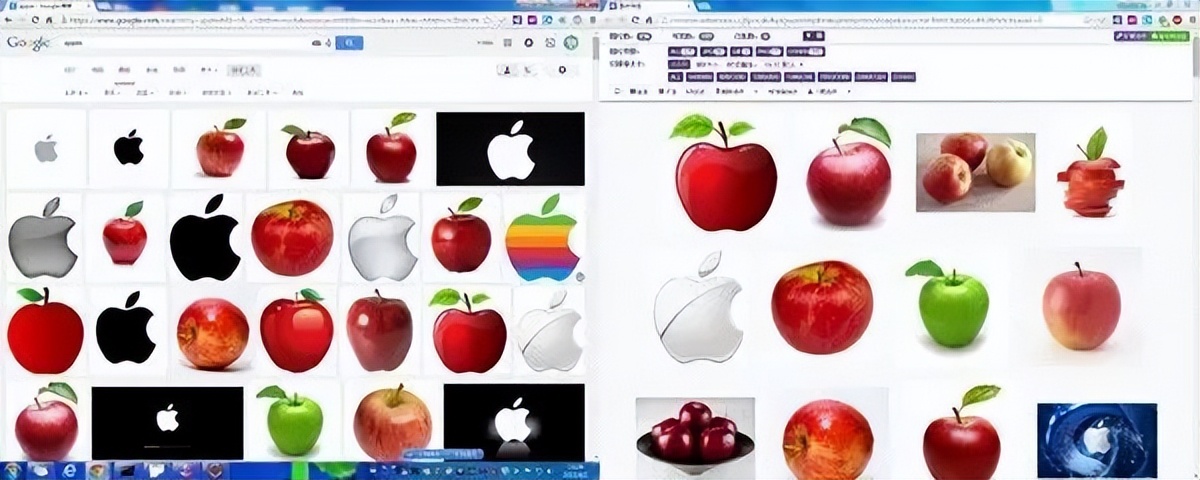
Task: Open the green apple thumbnail in Google results
Action: [294, 420]
